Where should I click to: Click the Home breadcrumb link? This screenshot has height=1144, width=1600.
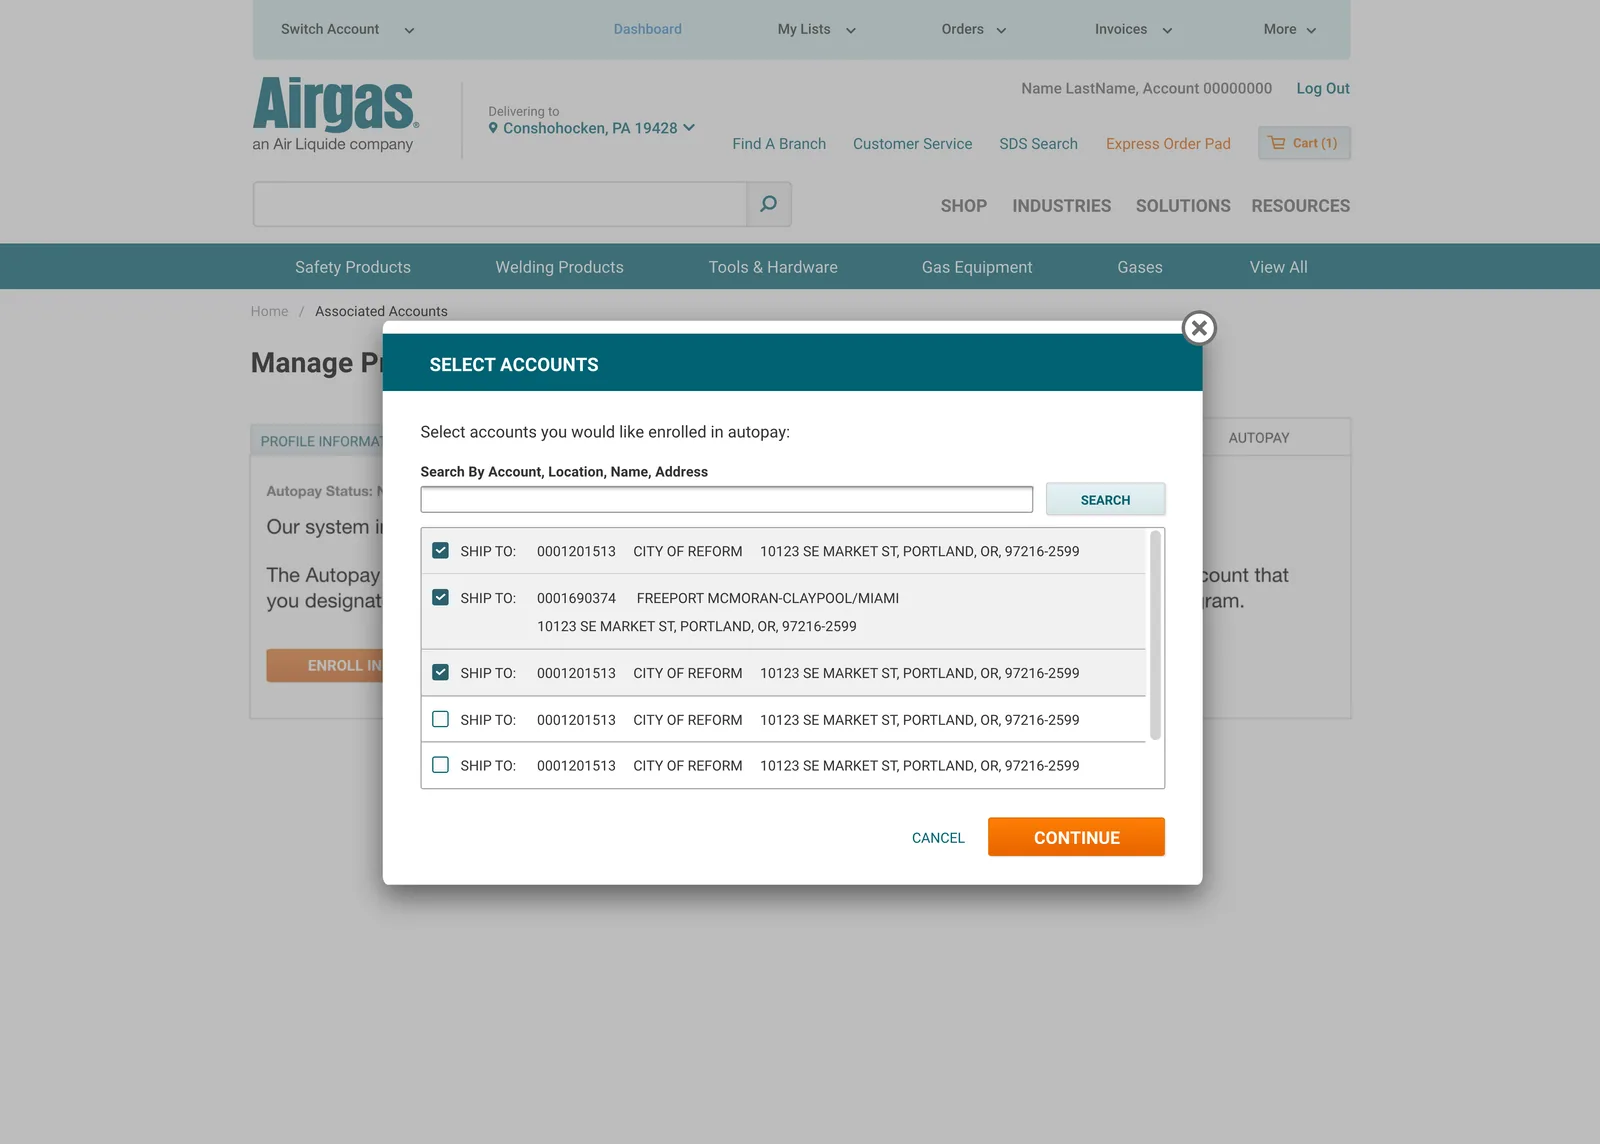click(269, 311)
